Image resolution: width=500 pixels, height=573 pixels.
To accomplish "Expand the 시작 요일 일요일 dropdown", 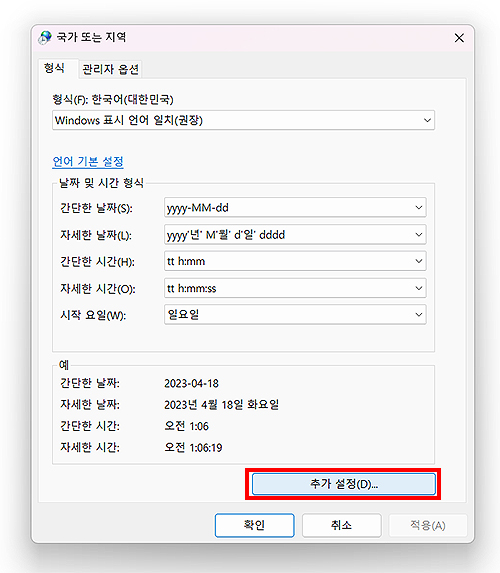I will pyautogui.click(x=295, y=315).
